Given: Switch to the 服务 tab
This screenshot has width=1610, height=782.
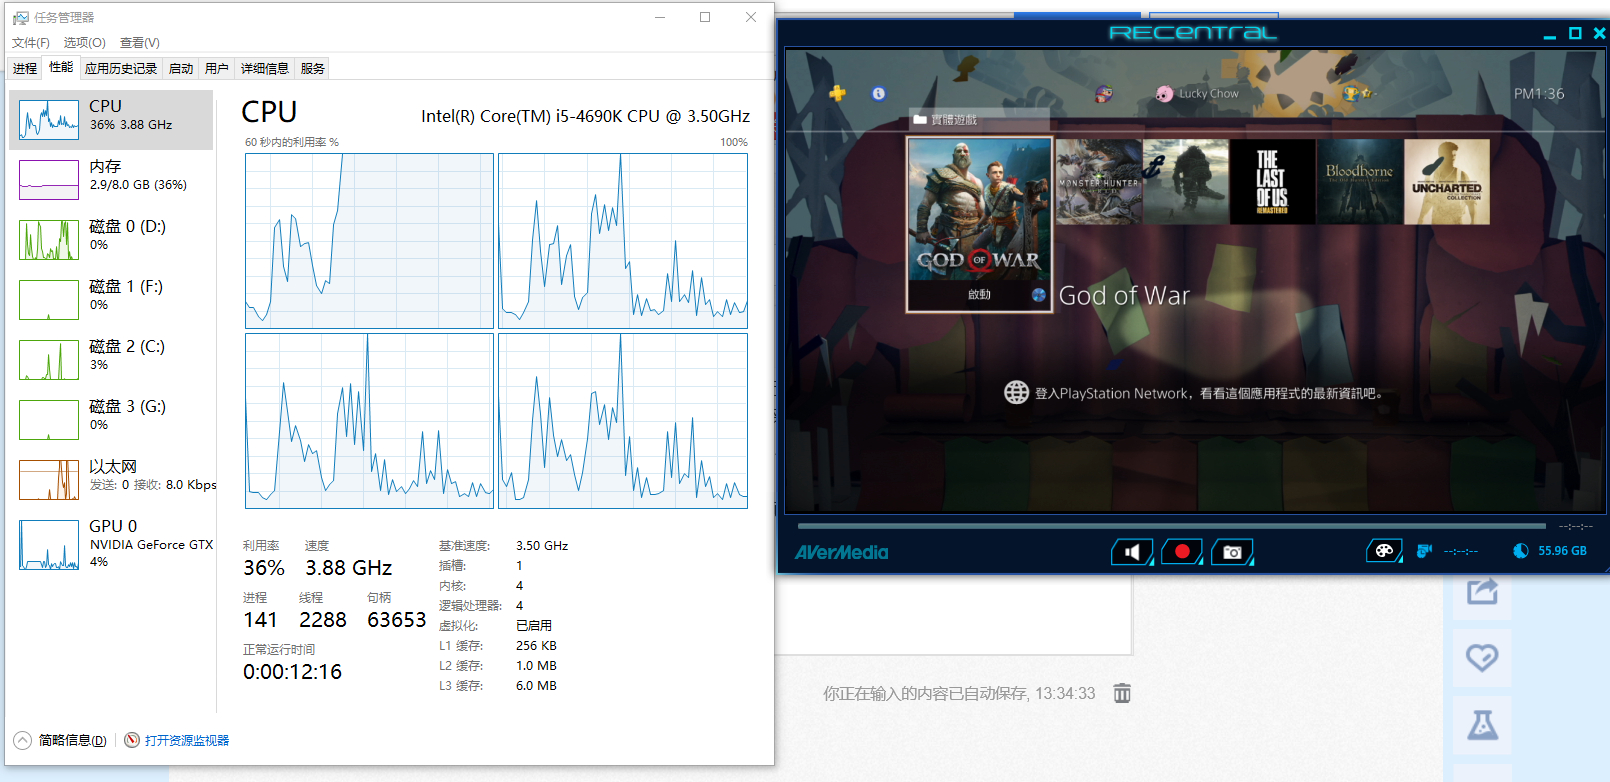Looking at the screenshot, I should coord(313,68).
